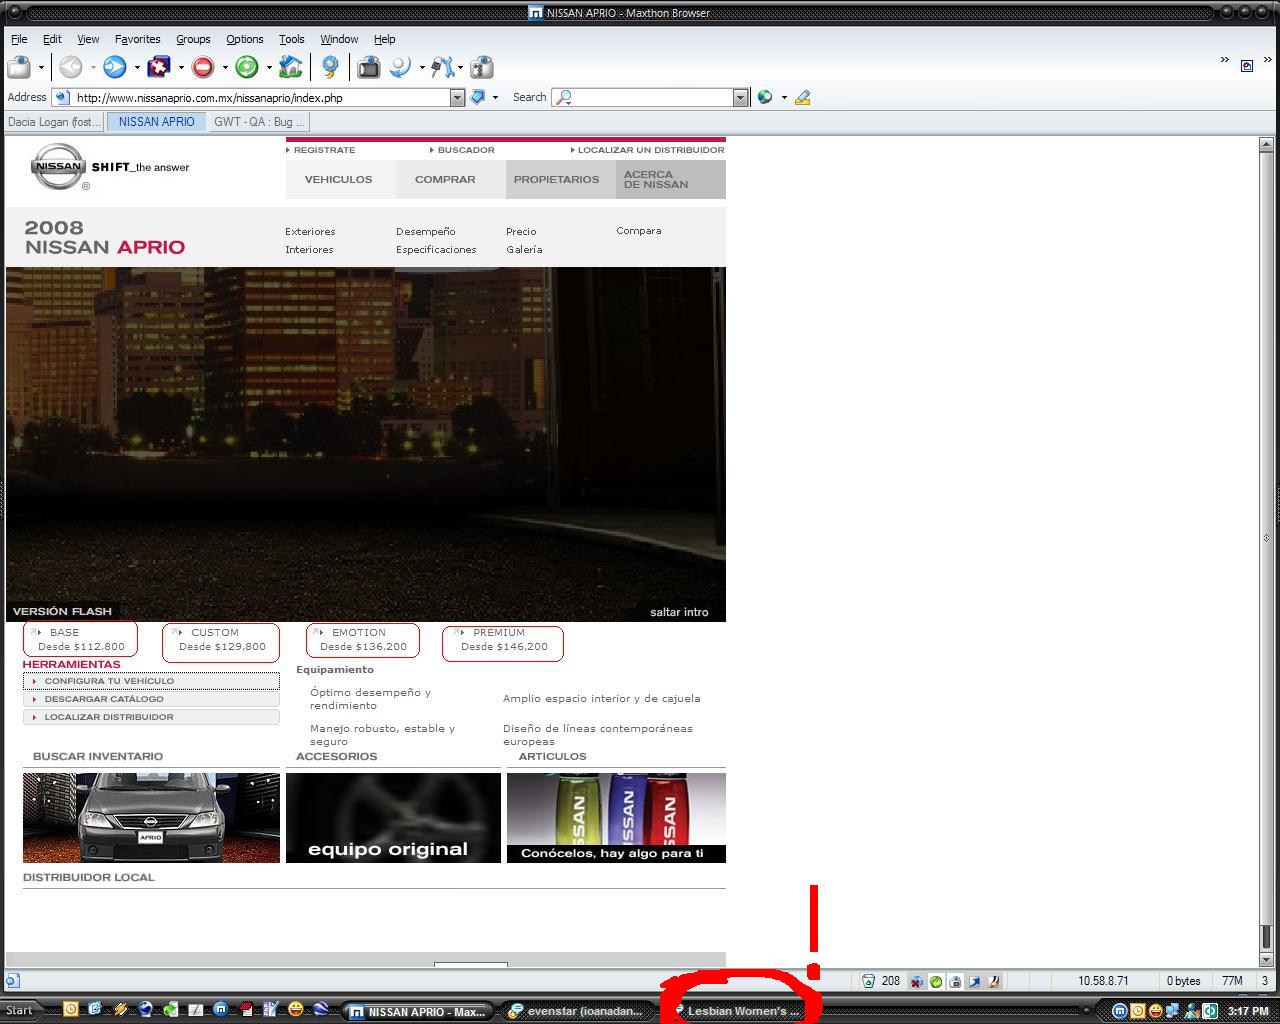The height and width of the screenshot is (1024, 1280).
Task: Open the search box history dropdown
Action: click(x=740, y=97)
